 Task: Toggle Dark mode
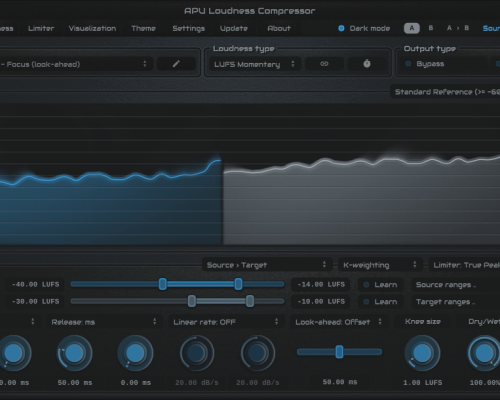pyautogui.click(x=364, y=28)
